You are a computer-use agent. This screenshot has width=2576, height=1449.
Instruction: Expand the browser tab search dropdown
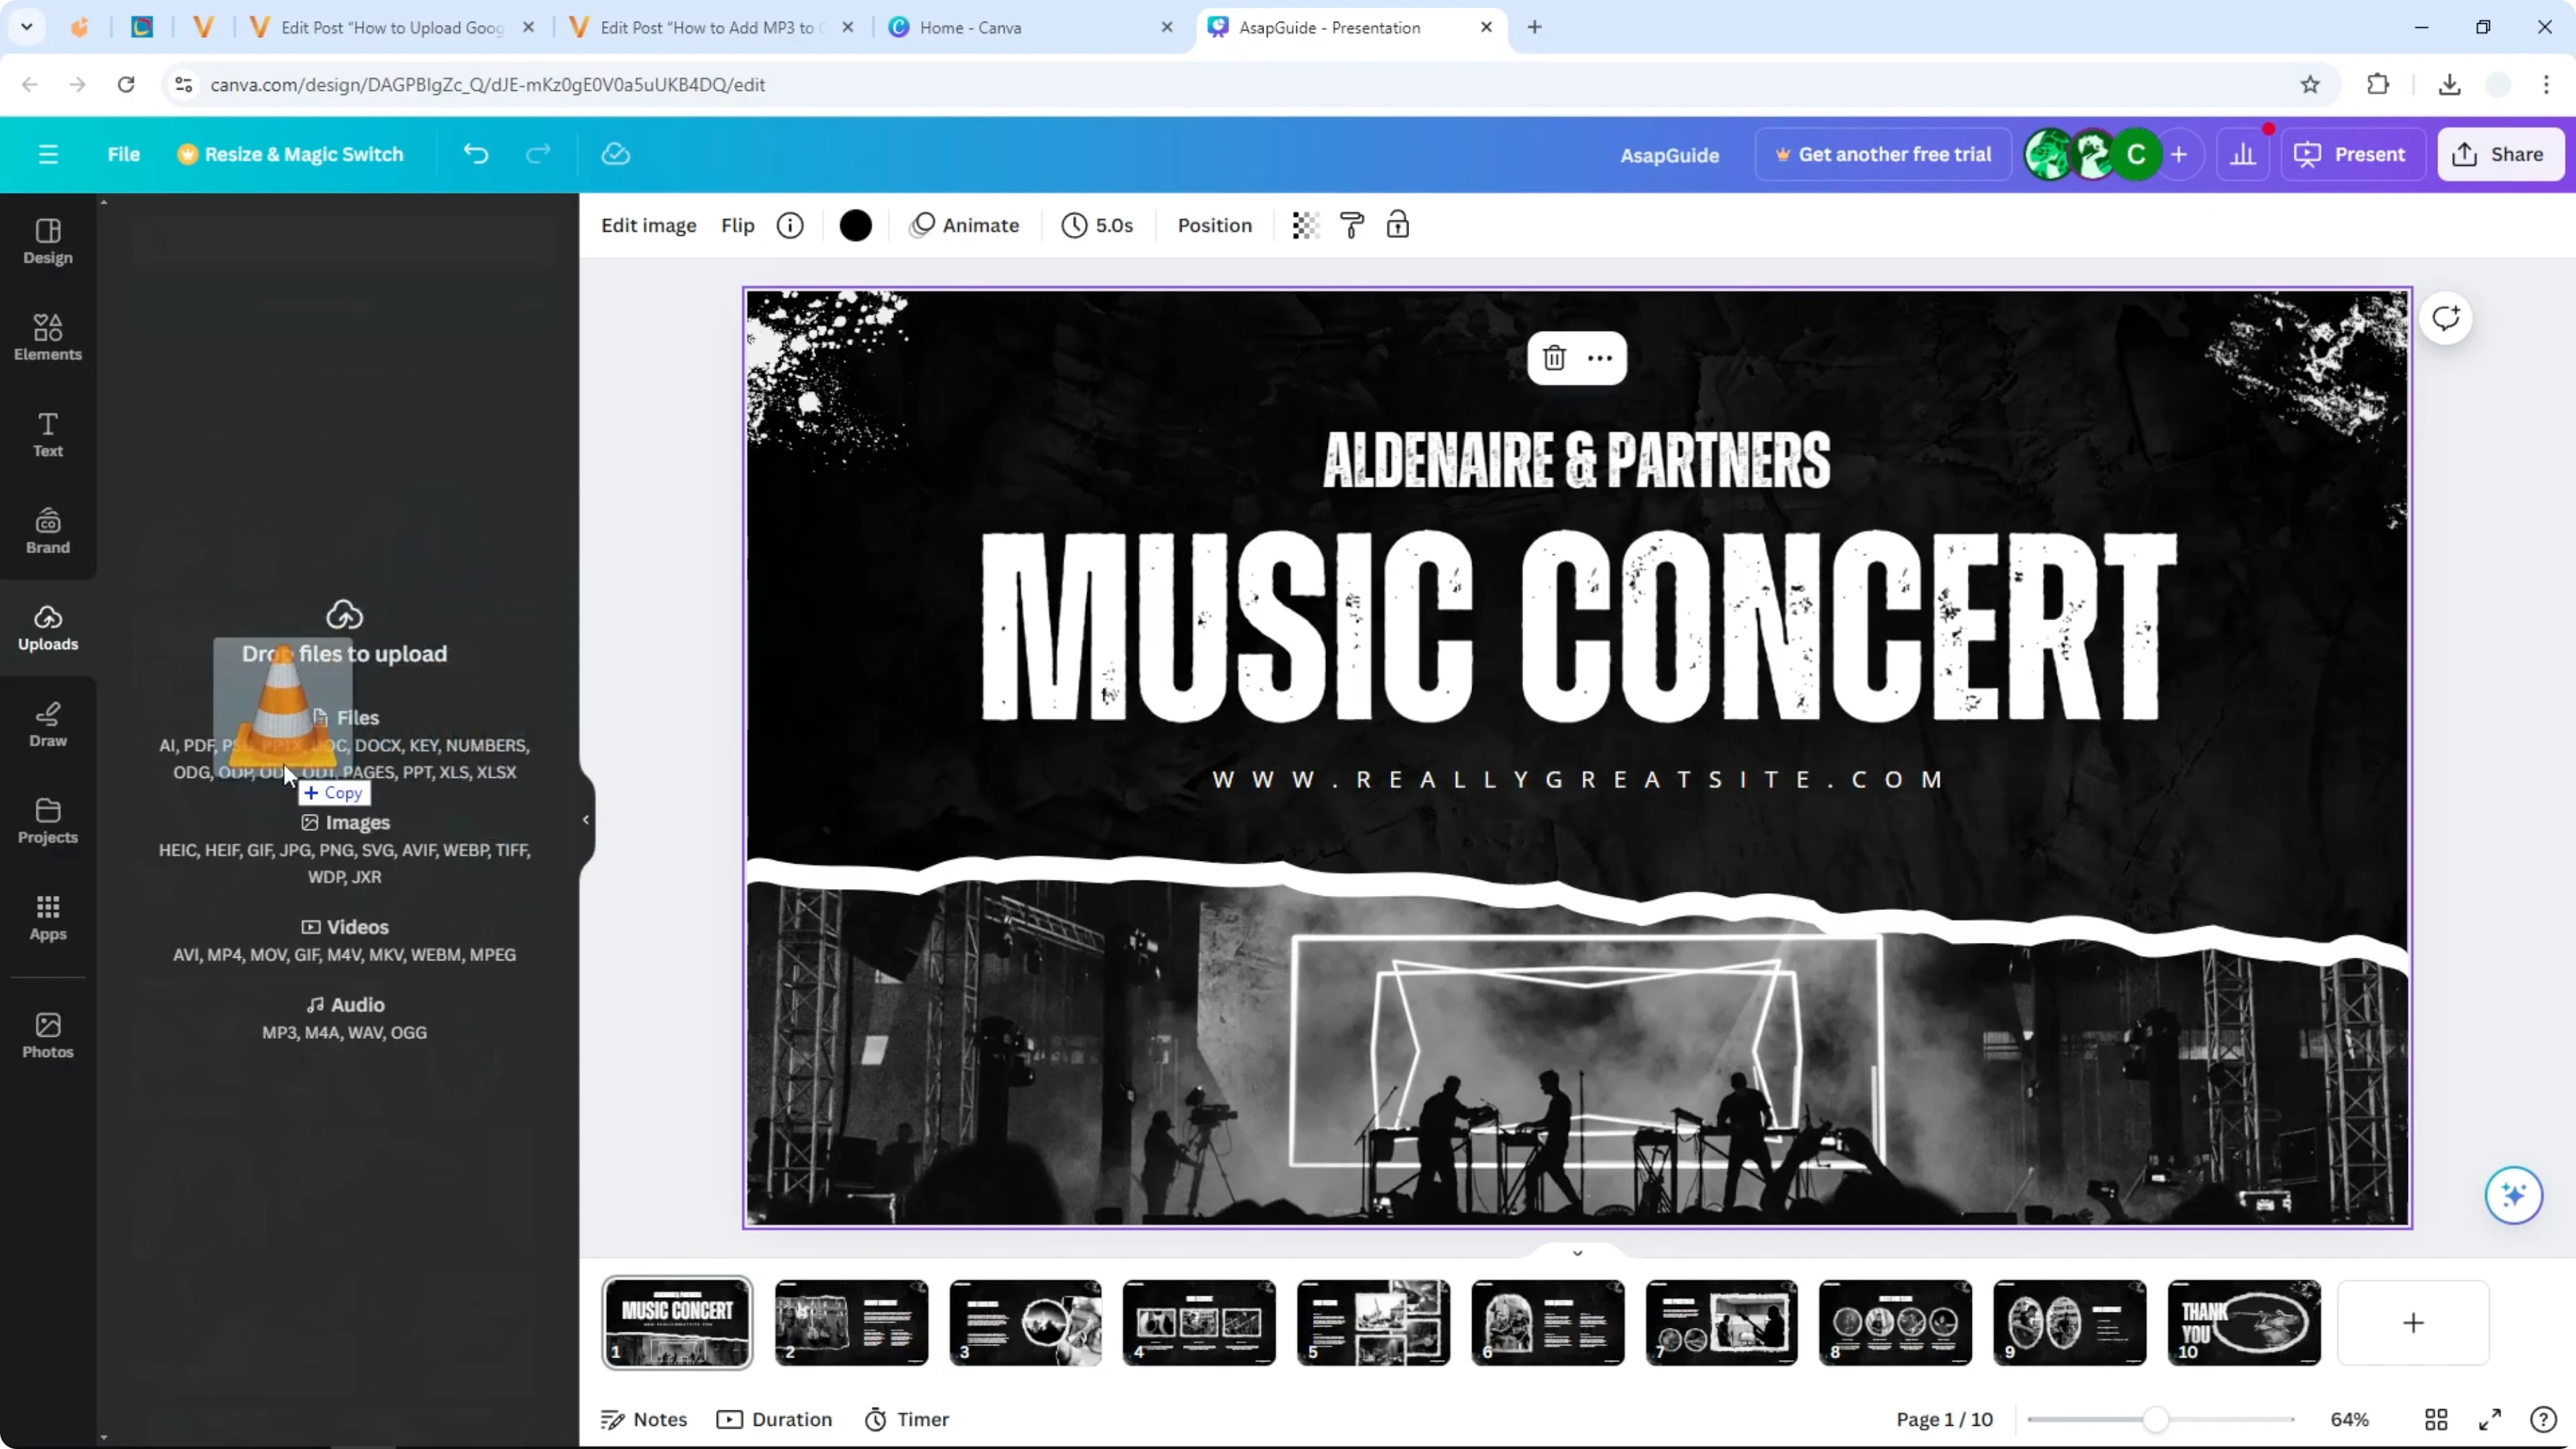[x=27, y=28]
